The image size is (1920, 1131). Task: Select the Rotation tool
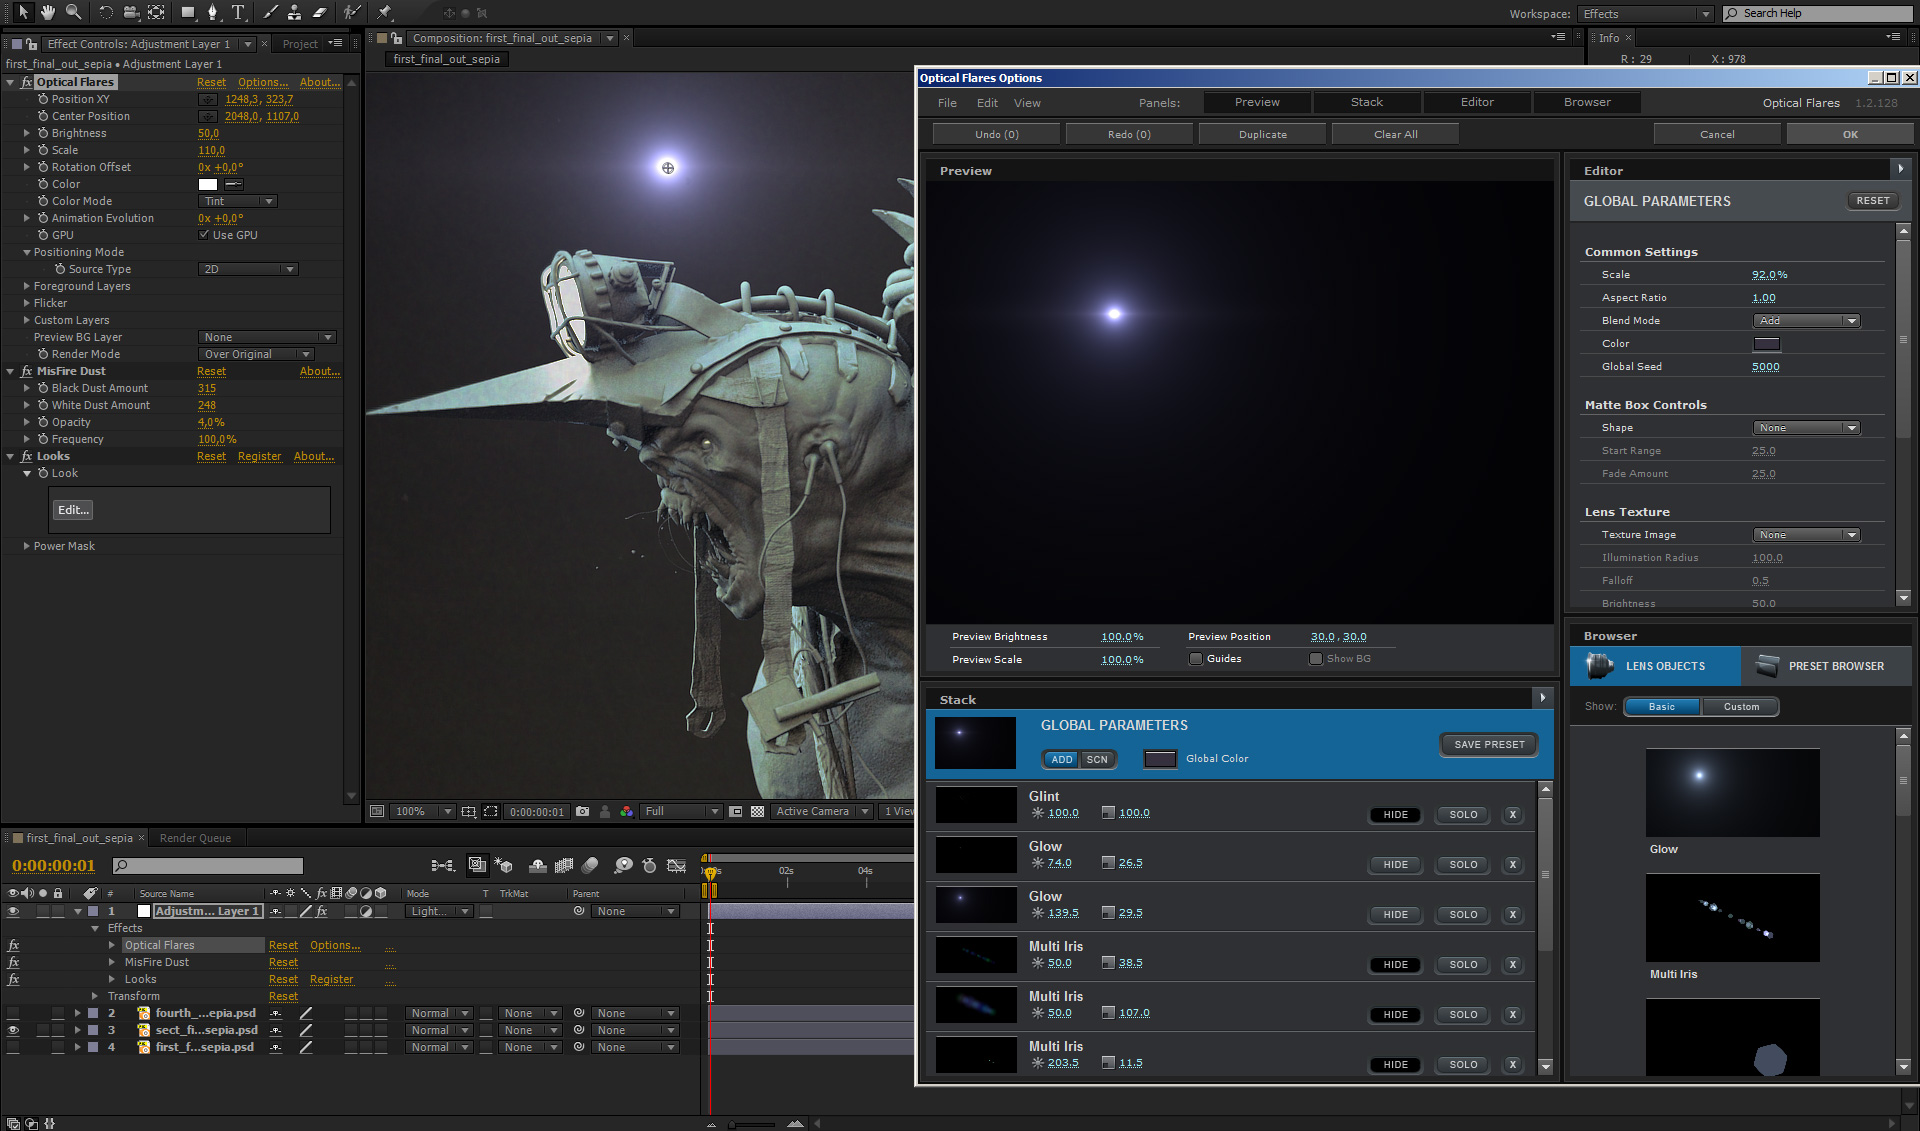(105, 12)
